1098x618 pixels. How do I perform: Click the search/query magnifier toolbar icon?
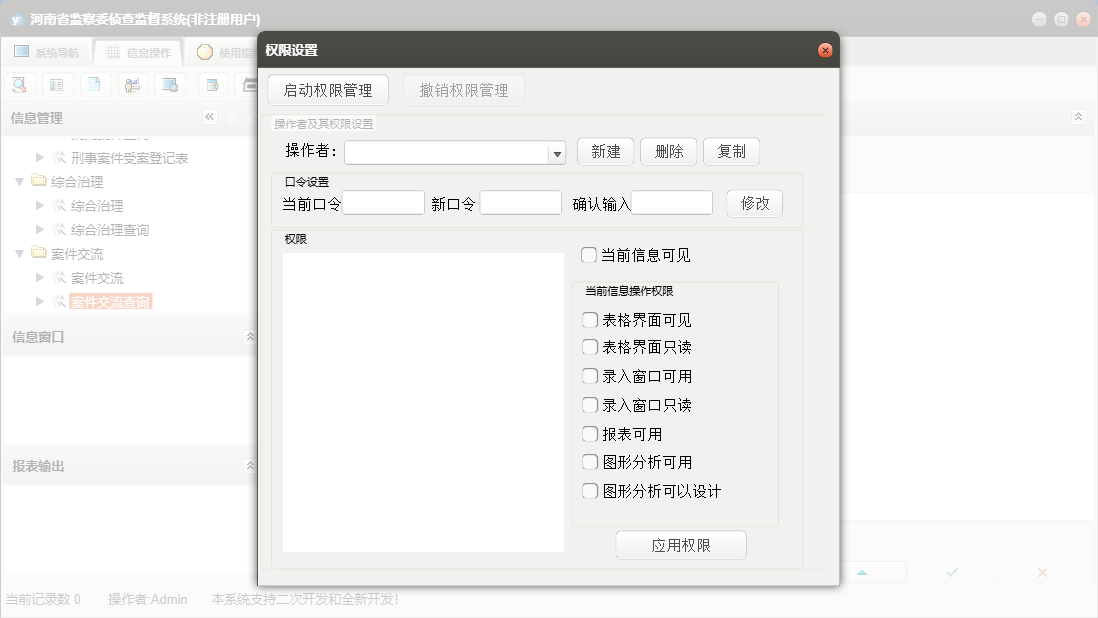(20, 85)
